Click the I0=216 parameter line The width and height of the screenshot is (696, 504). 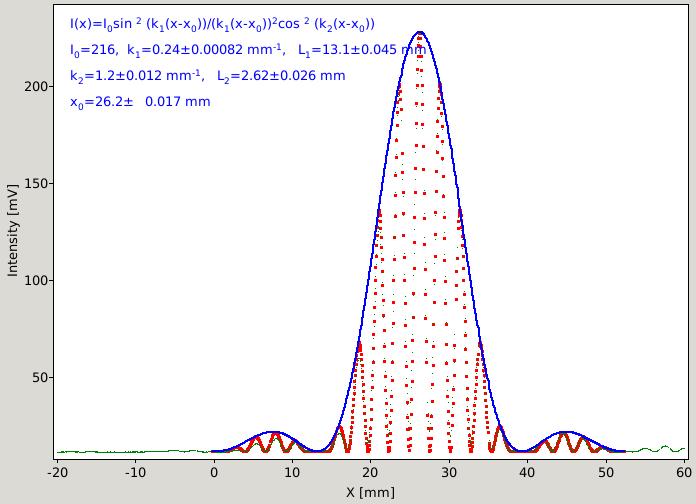click(x=248, y=50)
